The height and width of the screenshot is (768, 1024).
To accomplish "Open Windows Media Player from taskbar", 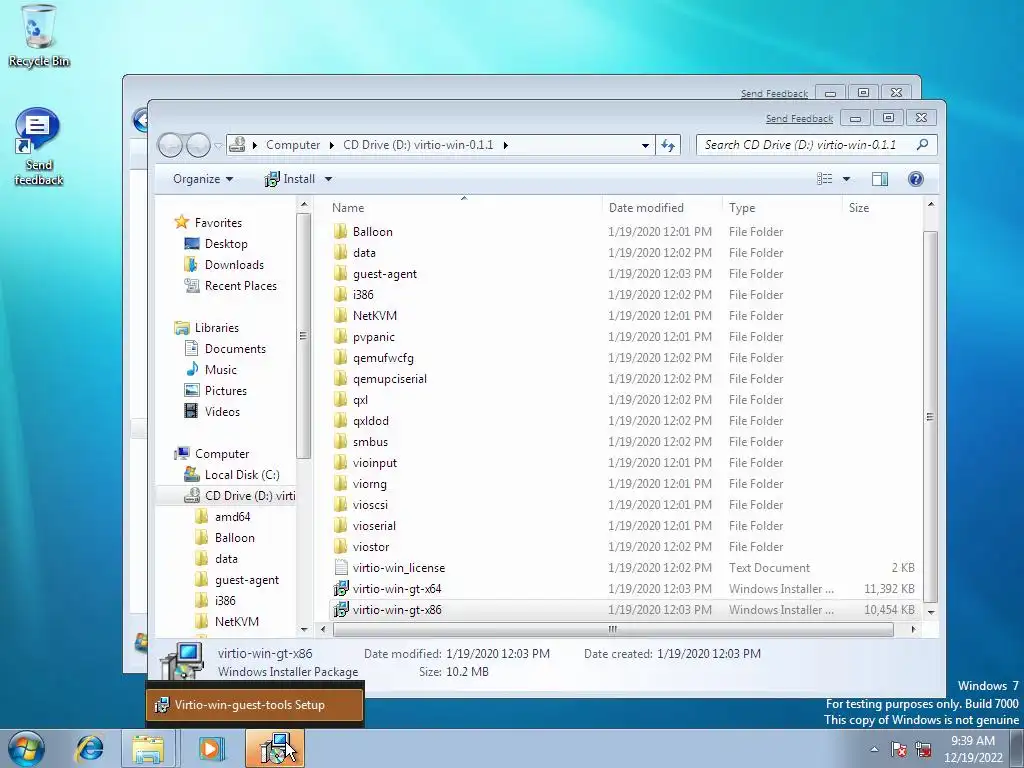I will (x=210, y=748).
